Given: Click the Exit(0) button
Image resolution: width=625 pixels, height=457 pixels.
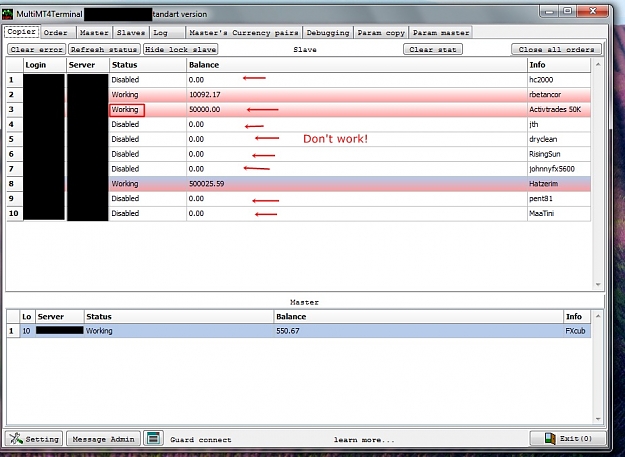Looking at the screenshot, I should pos(568,438).
